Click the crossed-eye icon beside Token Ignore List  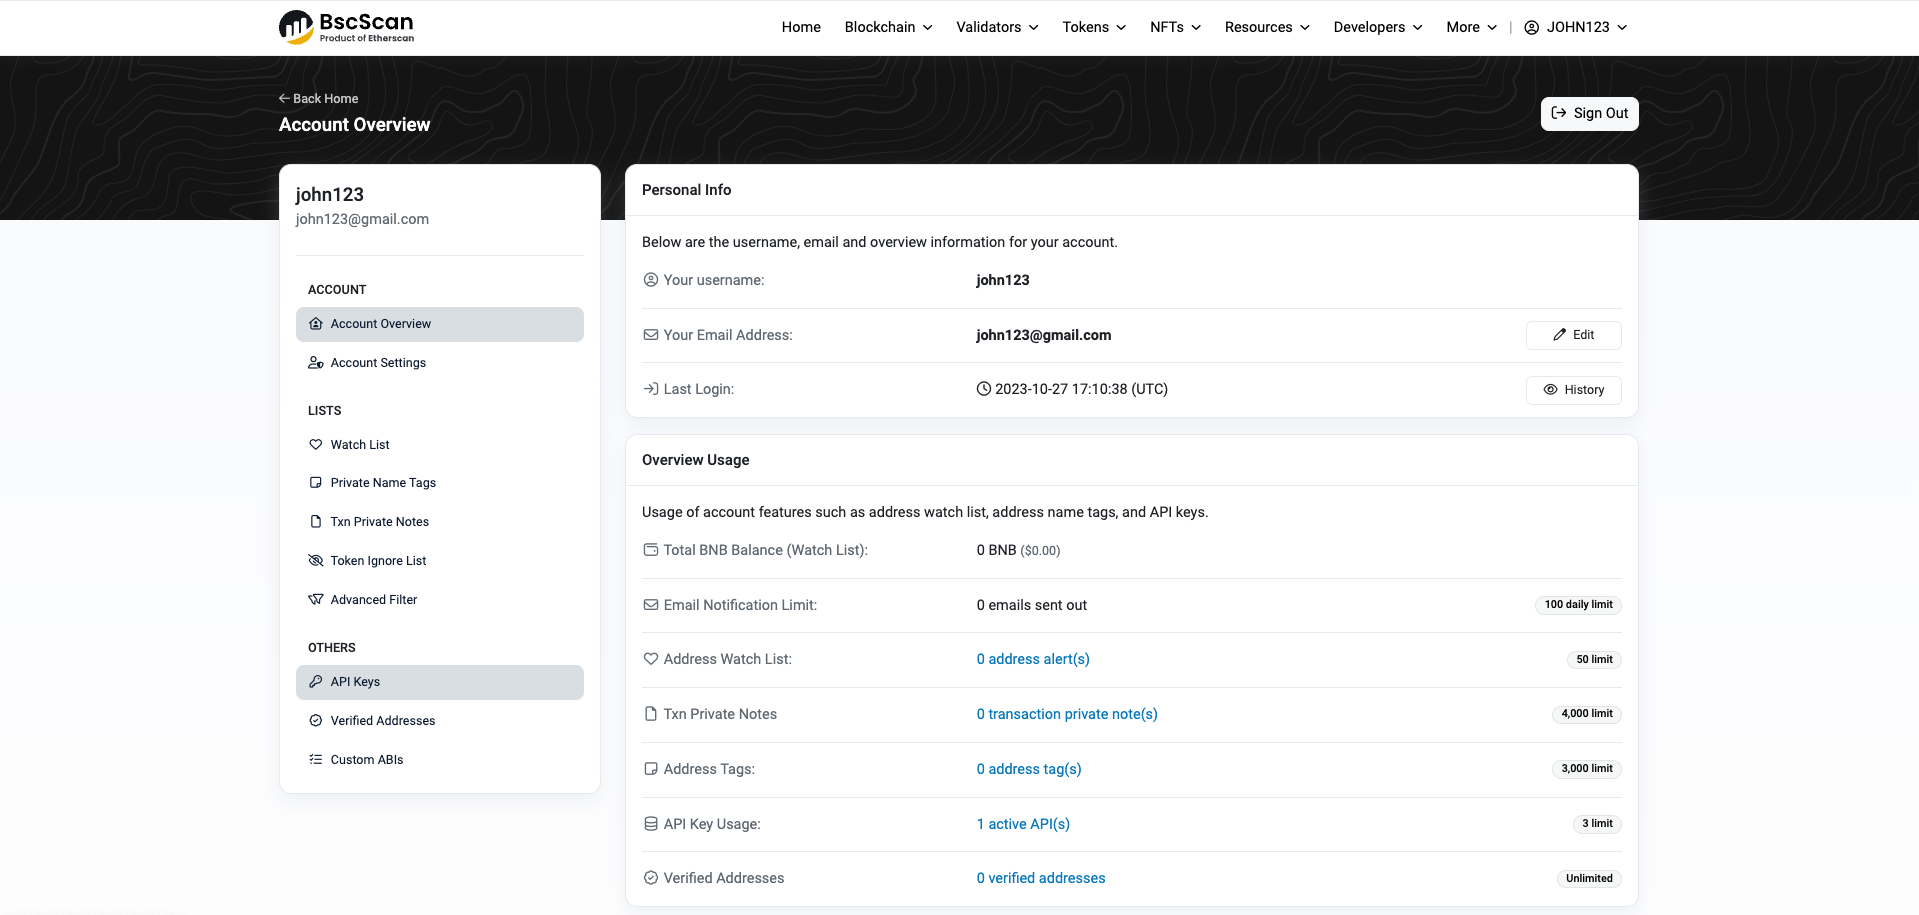(x=316, y=561)
